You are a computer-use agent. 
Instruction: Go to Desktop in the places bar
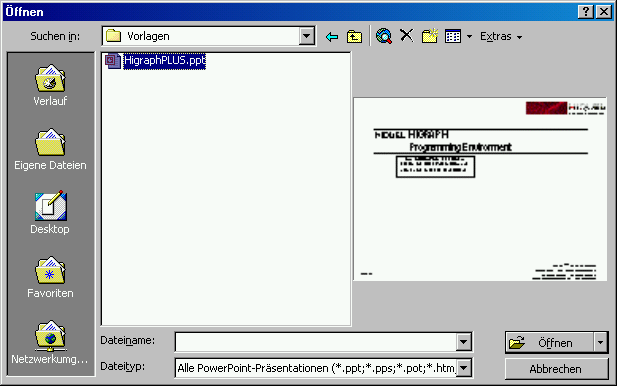tap(50, 213)
